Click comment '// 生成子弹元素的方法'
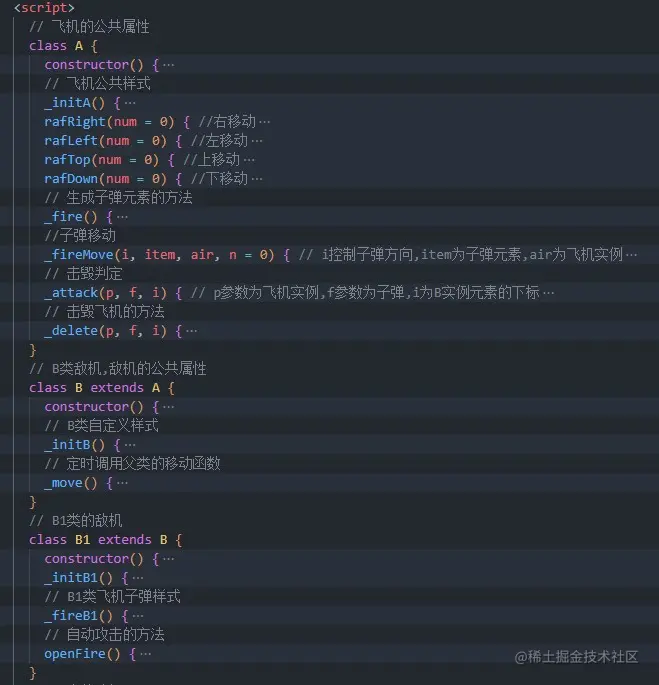 click(x=118, y=198)
